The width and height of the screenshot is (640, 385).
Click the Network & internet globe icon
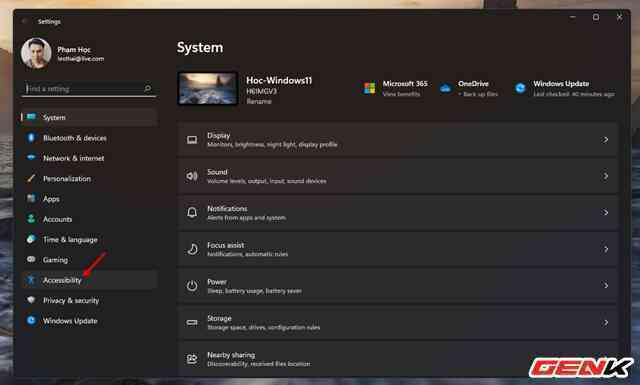pyautogui.click(x=31, y=158)
